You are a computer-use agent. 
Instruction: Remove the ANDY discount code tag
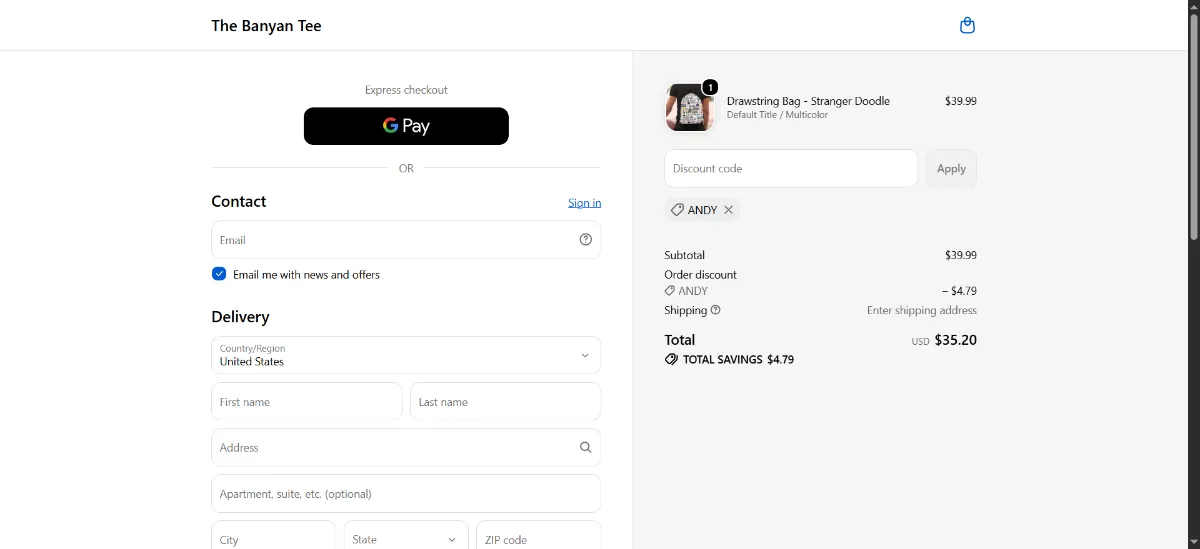[x=729, y=210]
